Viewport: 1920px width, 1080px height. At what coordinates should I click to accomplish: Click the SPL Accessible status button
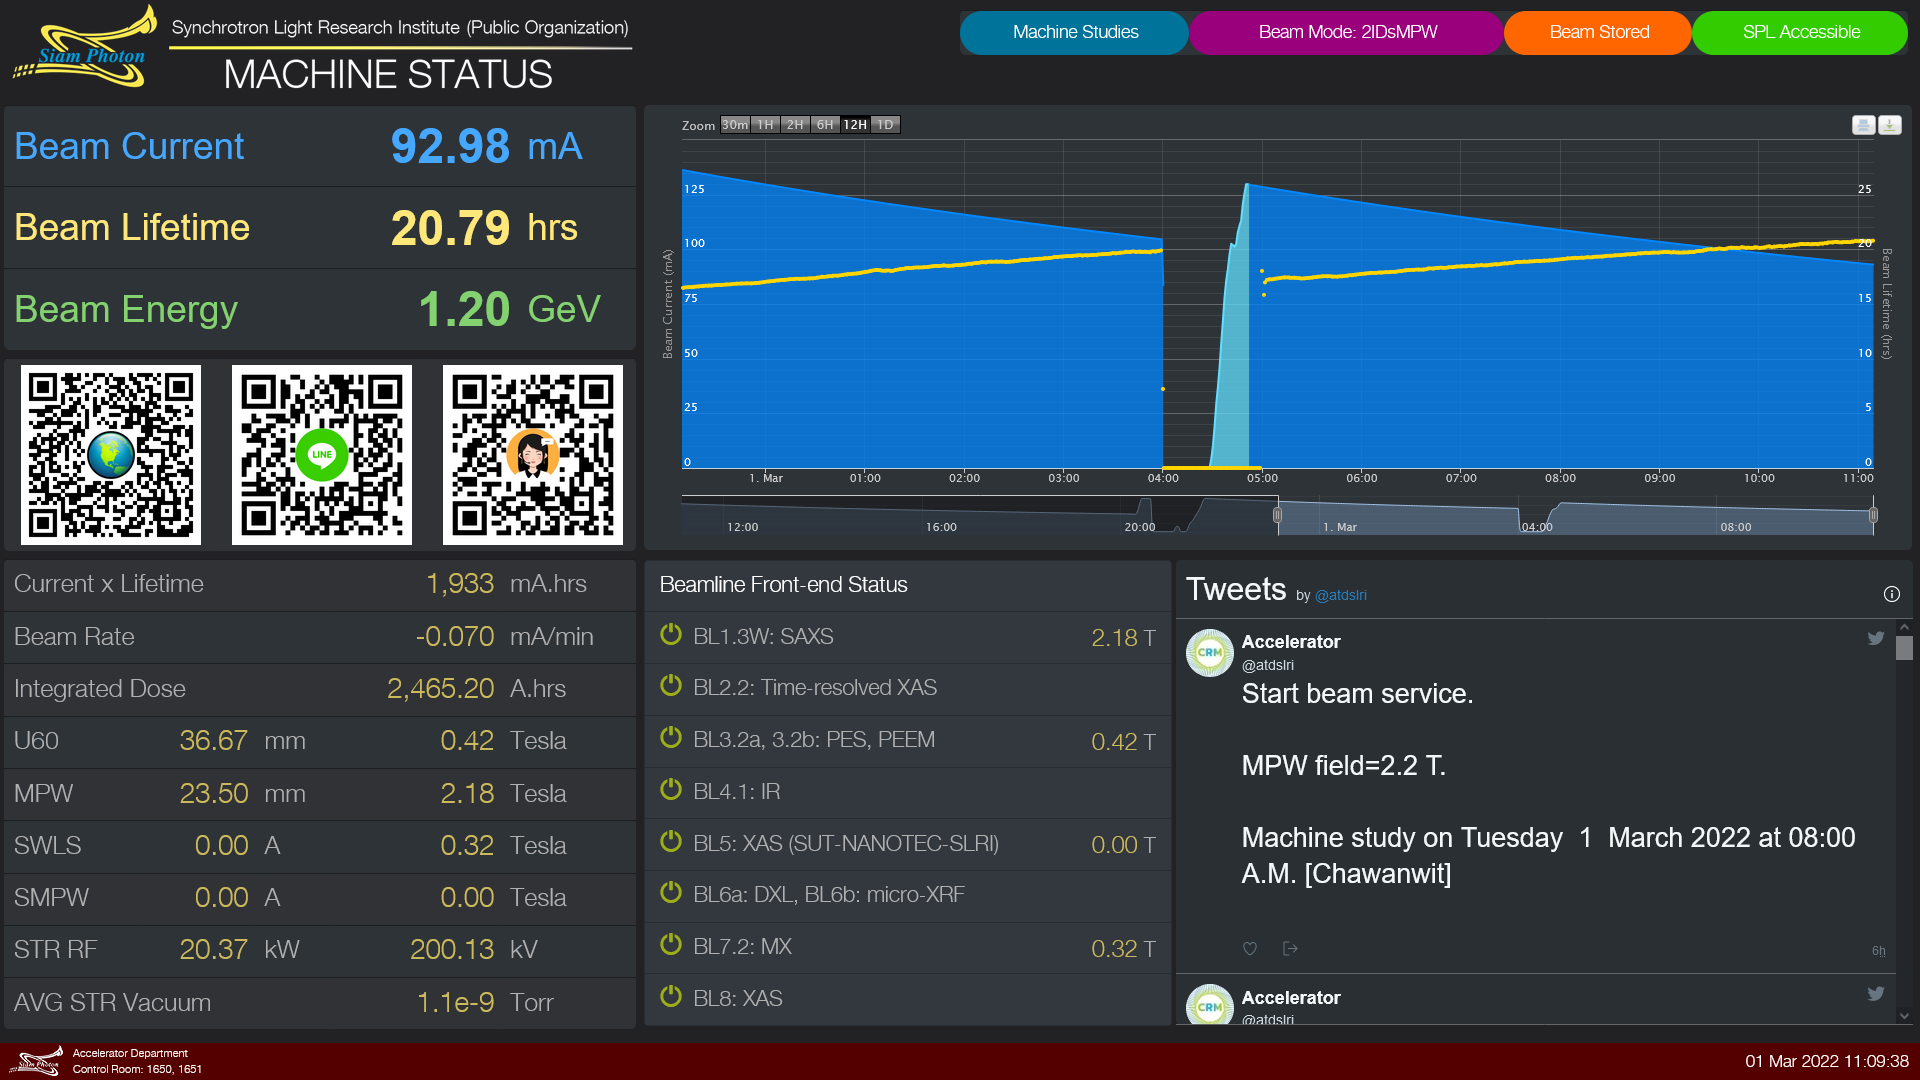[x=1800, y=32]
